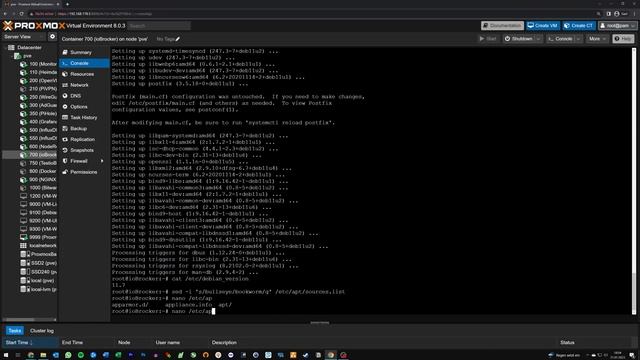Click the Resources cube icon
640x360 pixels.
65,74
